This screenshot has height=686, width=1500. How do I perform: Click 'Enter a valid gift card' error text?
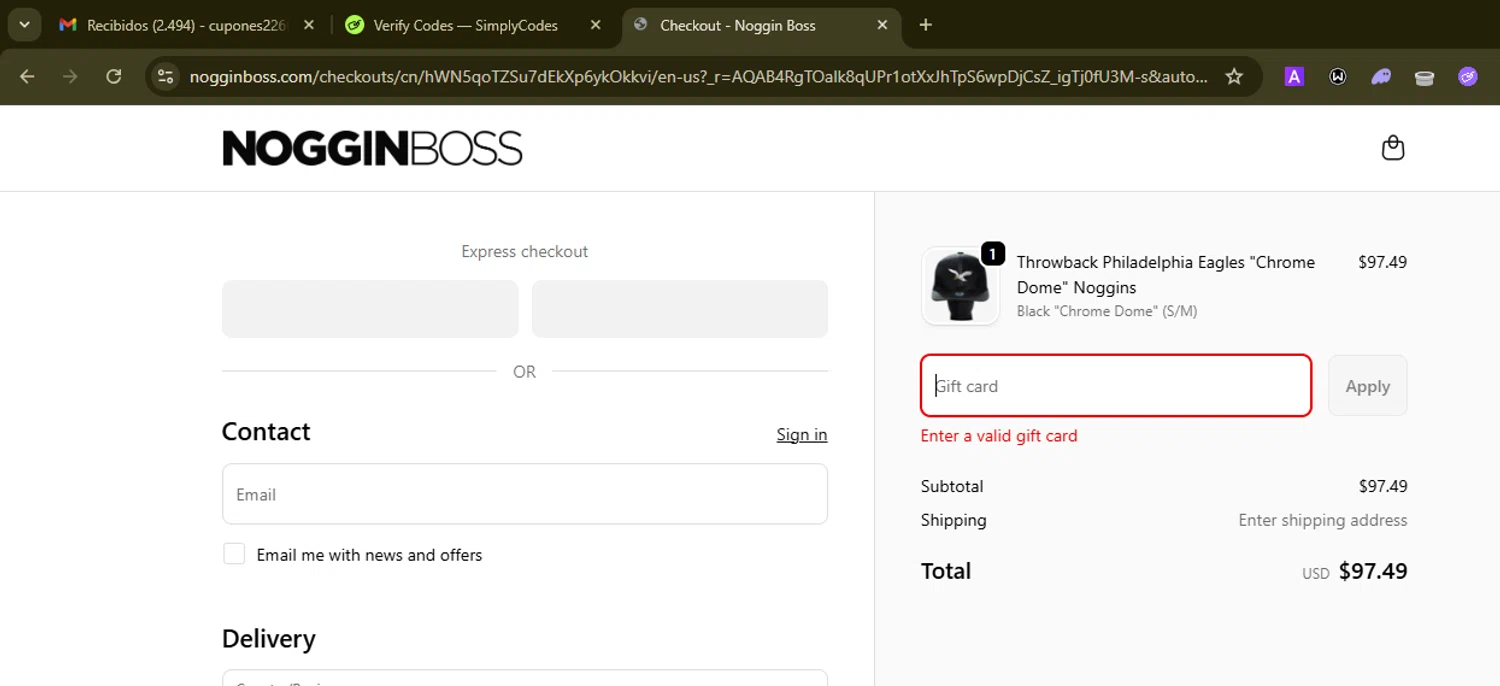[999, 436]
